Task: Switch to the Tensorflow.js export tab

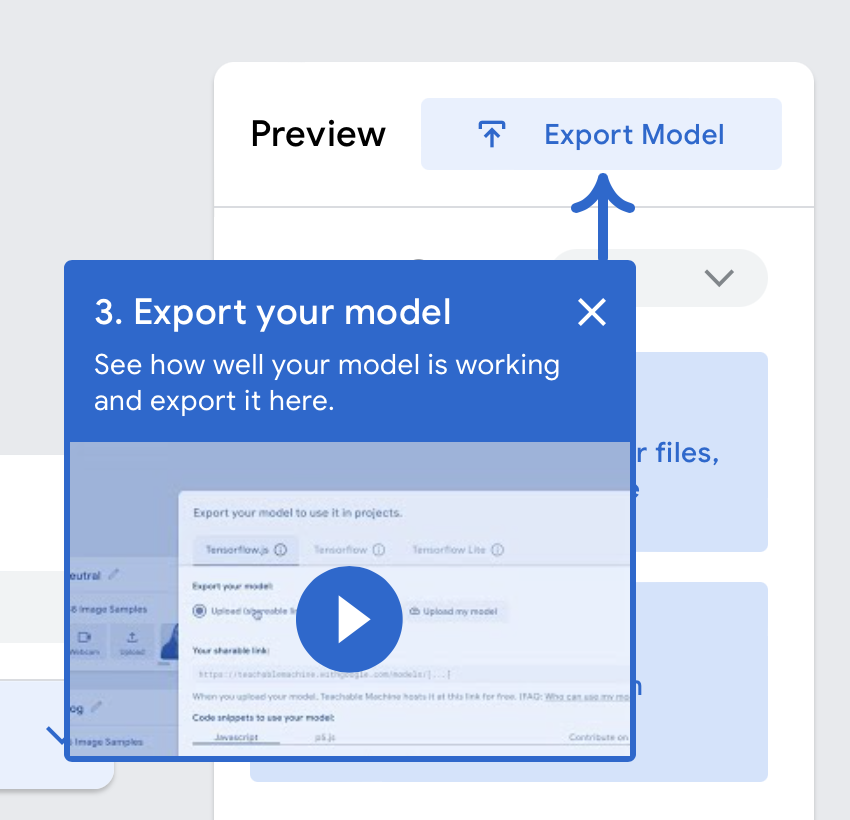Action: coord(238,549)
